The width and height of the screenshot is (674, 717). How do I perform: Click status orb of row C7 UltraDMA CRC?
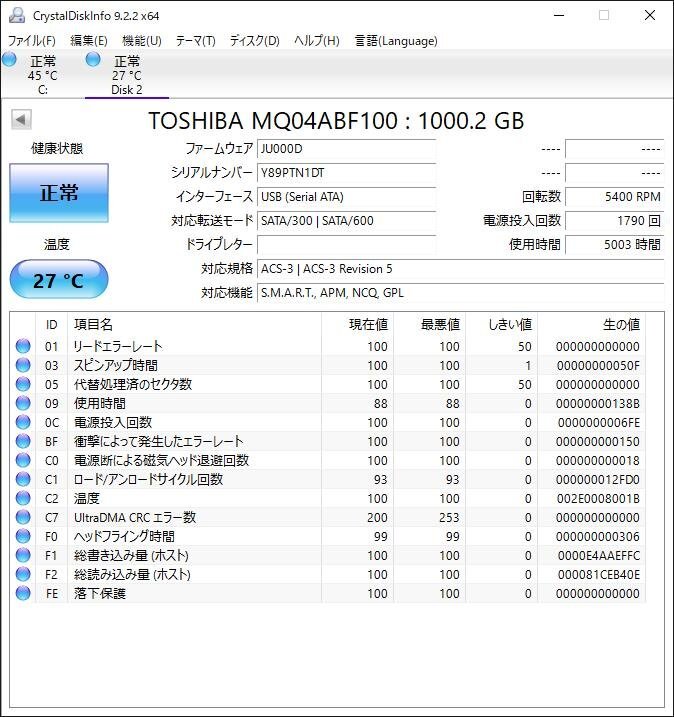coord(23,517)
